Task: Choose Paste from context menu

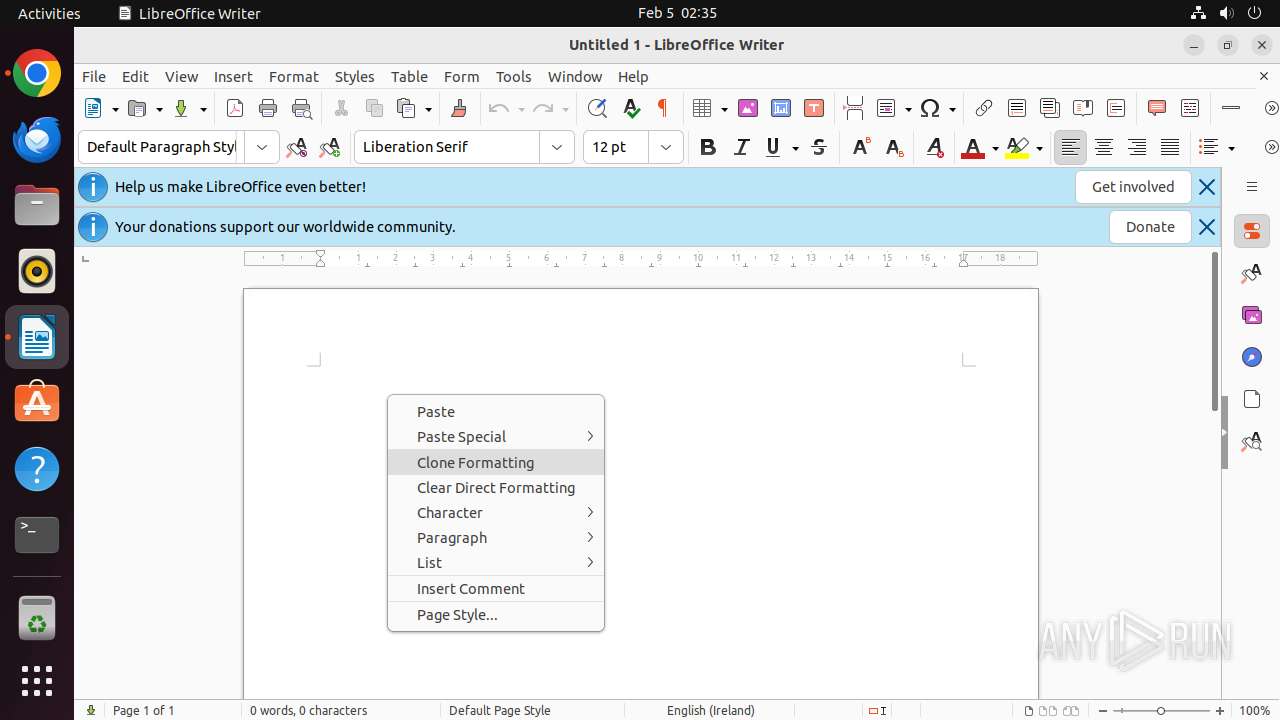Action: pos(496,411)
